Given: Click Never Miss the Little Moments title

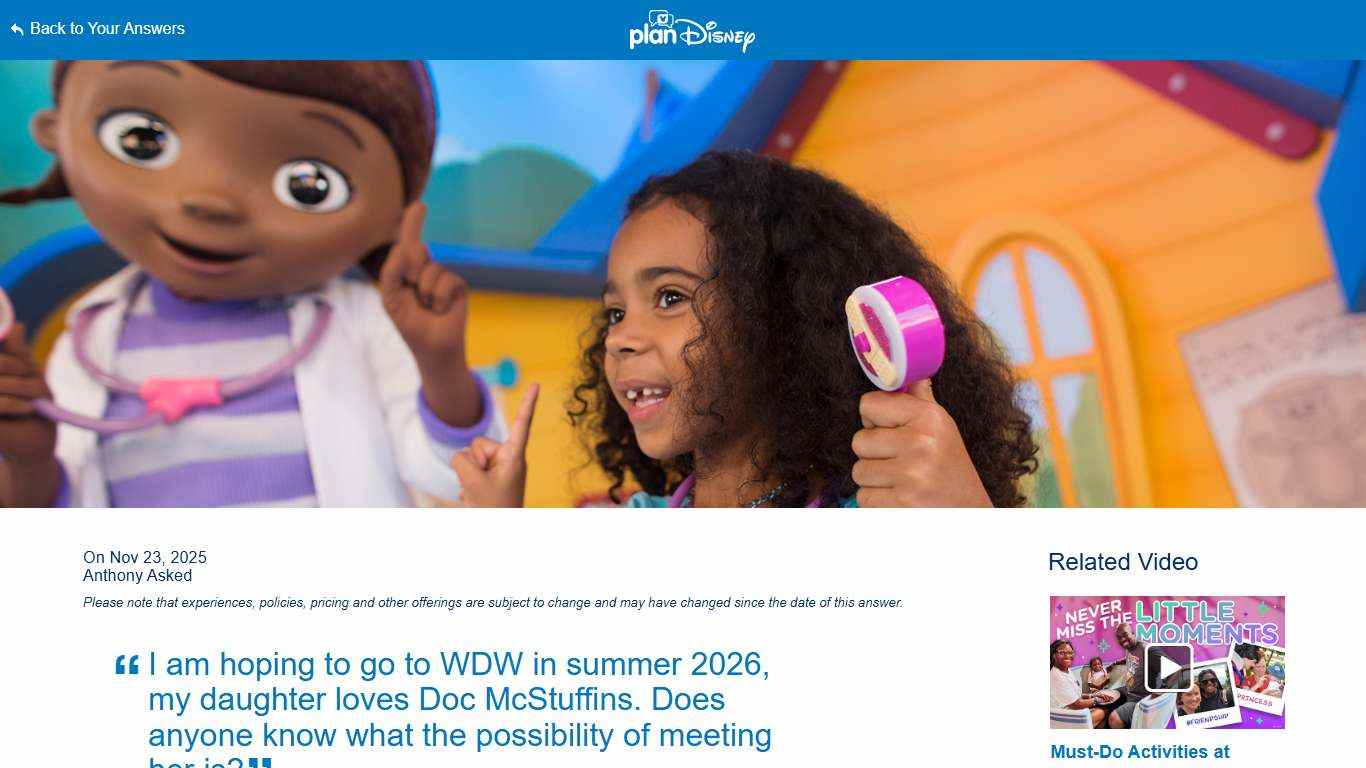Looking at the screenshot, I should point(1165,620).
